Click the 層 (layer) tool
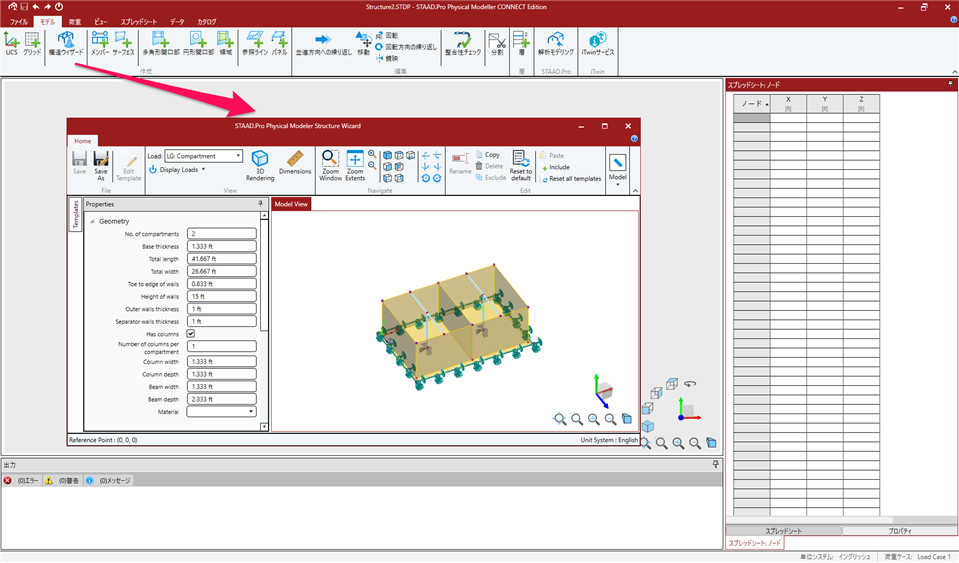The height and width of the screenshot is (563, 959). tap(521, 44)
